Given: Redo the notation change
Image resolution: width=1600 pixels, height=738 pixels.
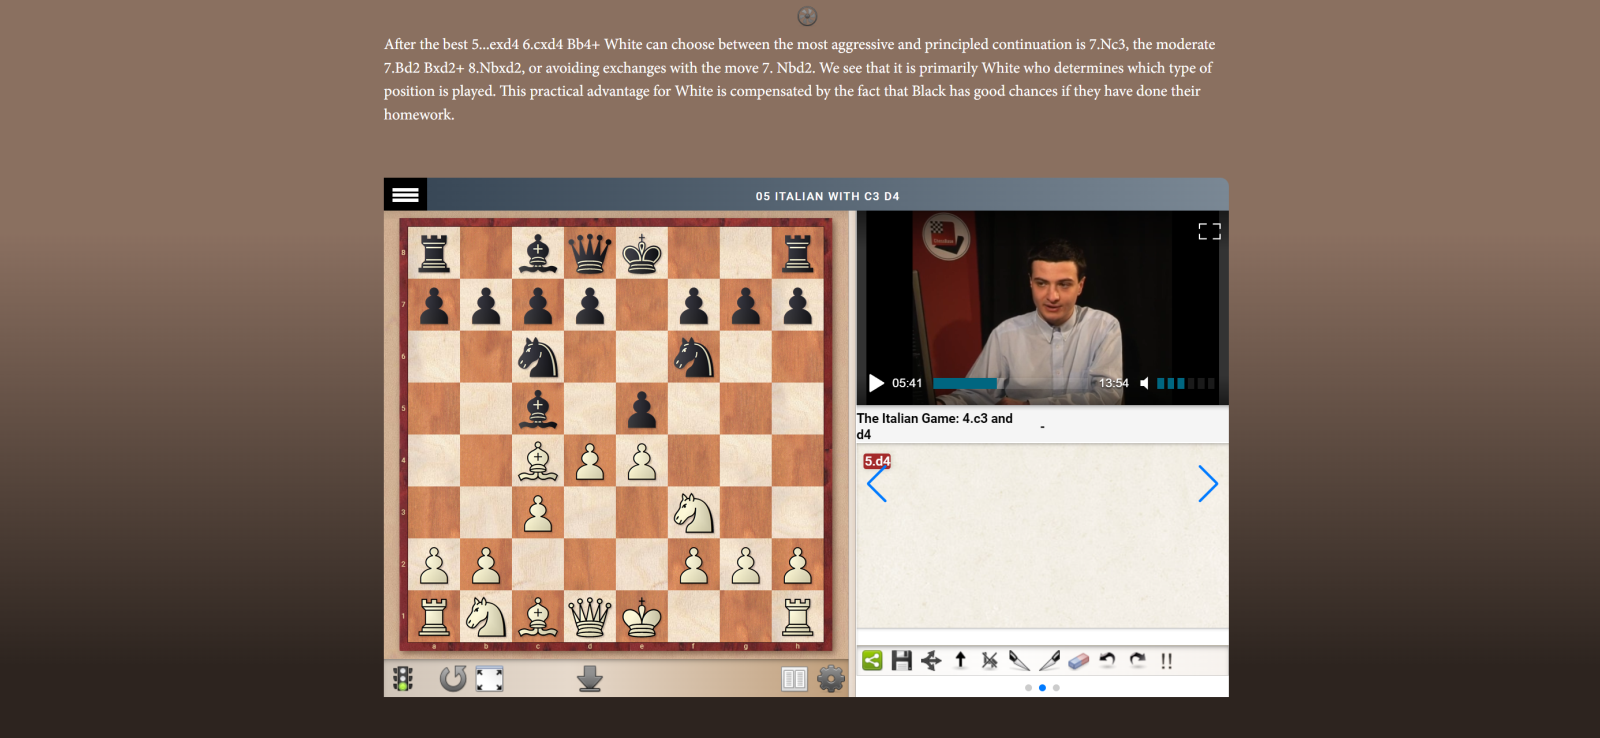Looking at the screenshot, I should click(x=1137, y=660).
